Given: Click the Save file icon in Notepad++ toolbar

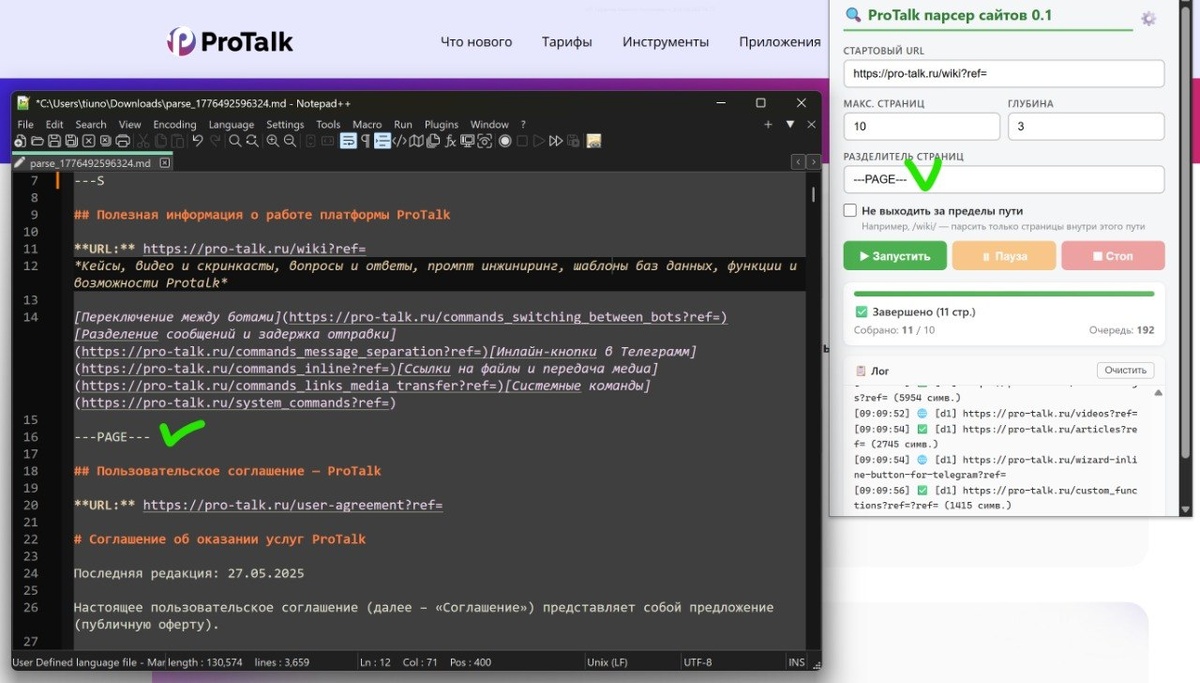Looking at the screenshot, I should coord(54,141).
